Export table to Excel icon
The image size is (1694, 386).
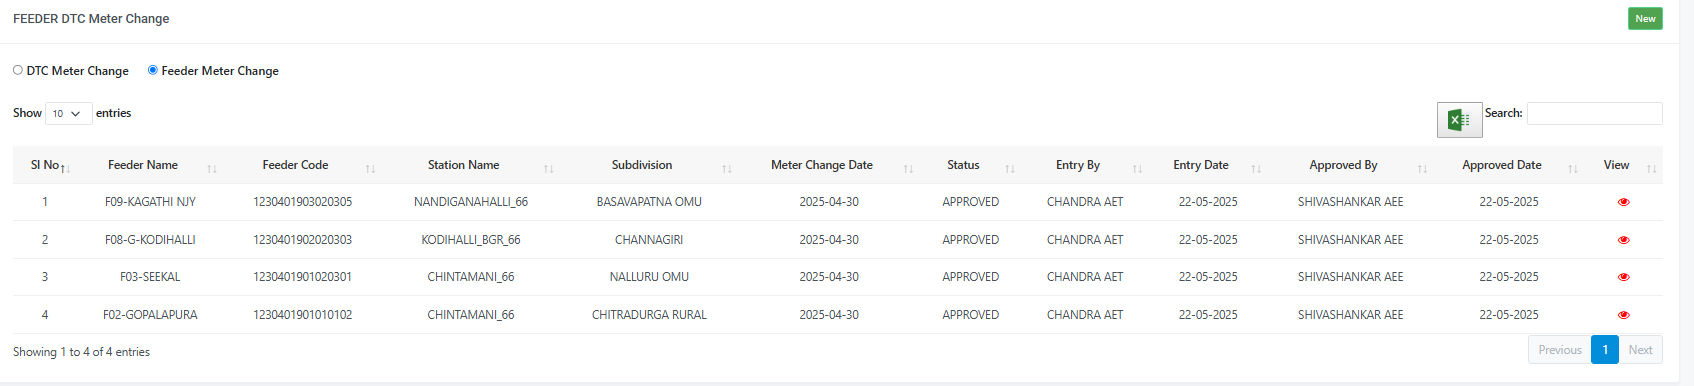(1459, 120)
